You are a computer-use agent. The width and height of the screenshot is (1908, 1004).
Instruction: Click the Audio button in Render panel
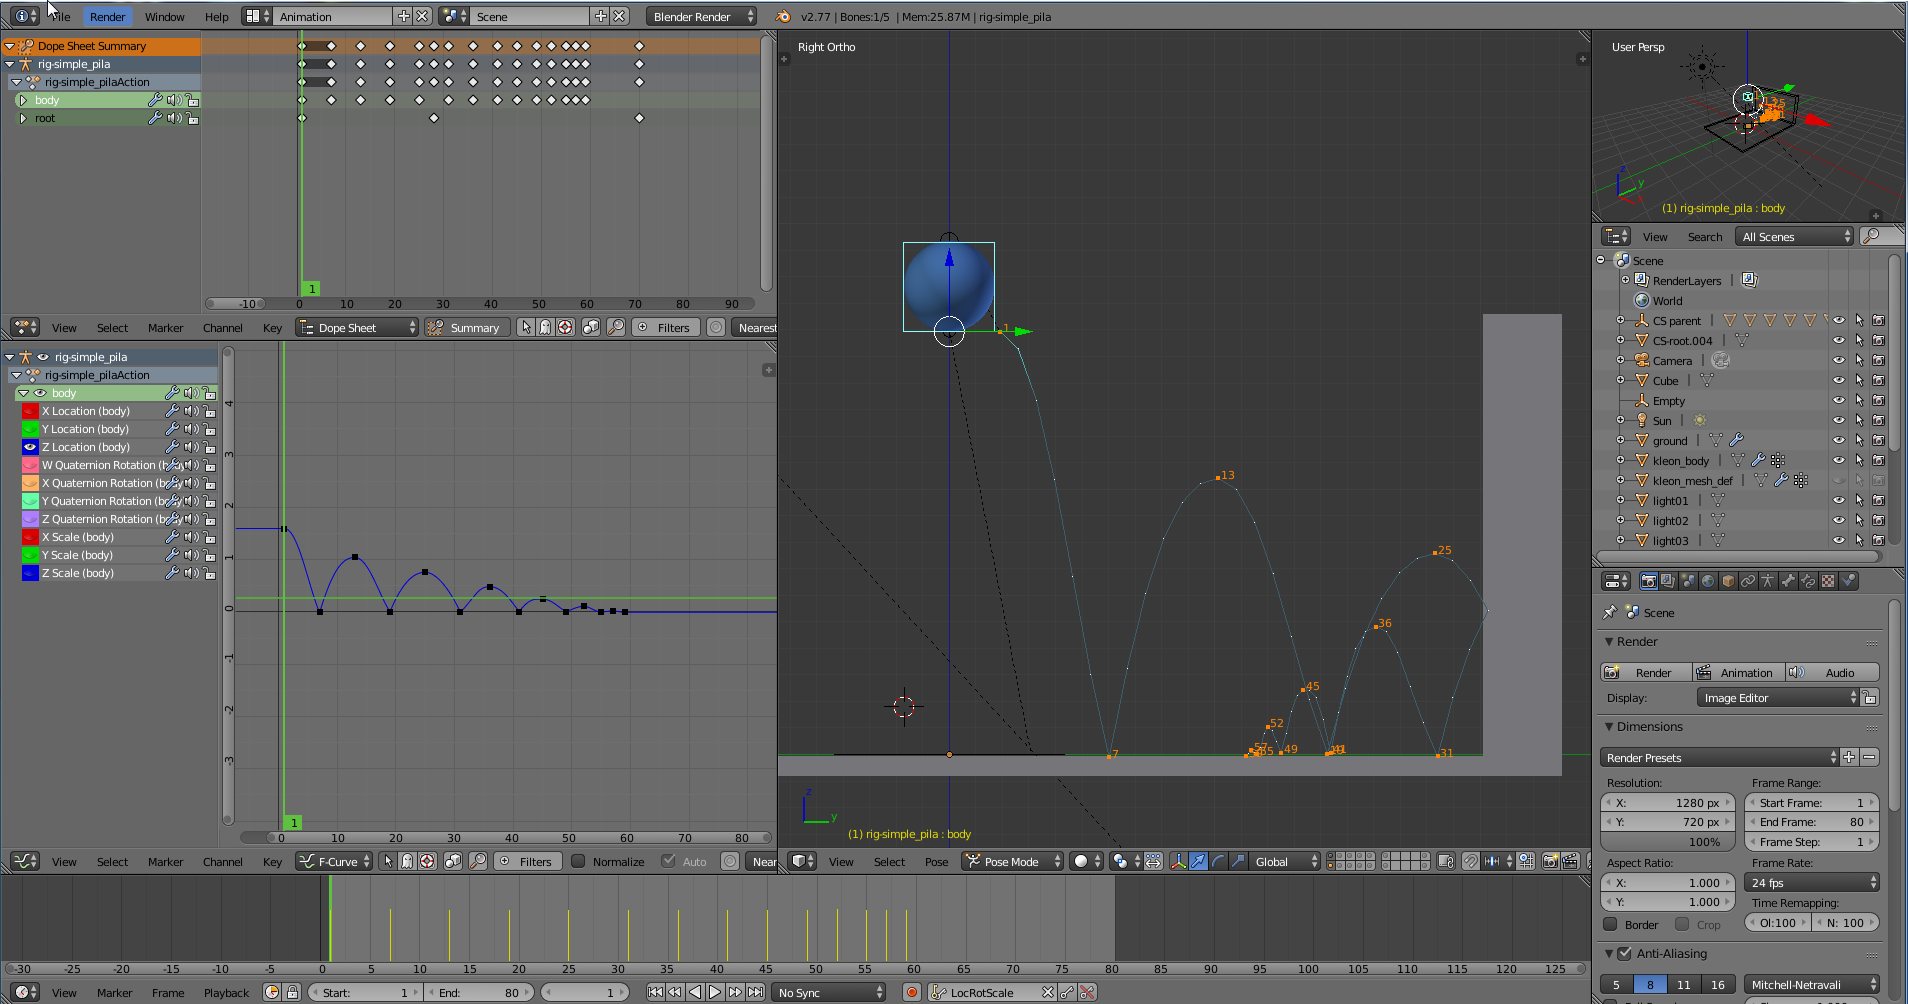tap(1832, 672)
